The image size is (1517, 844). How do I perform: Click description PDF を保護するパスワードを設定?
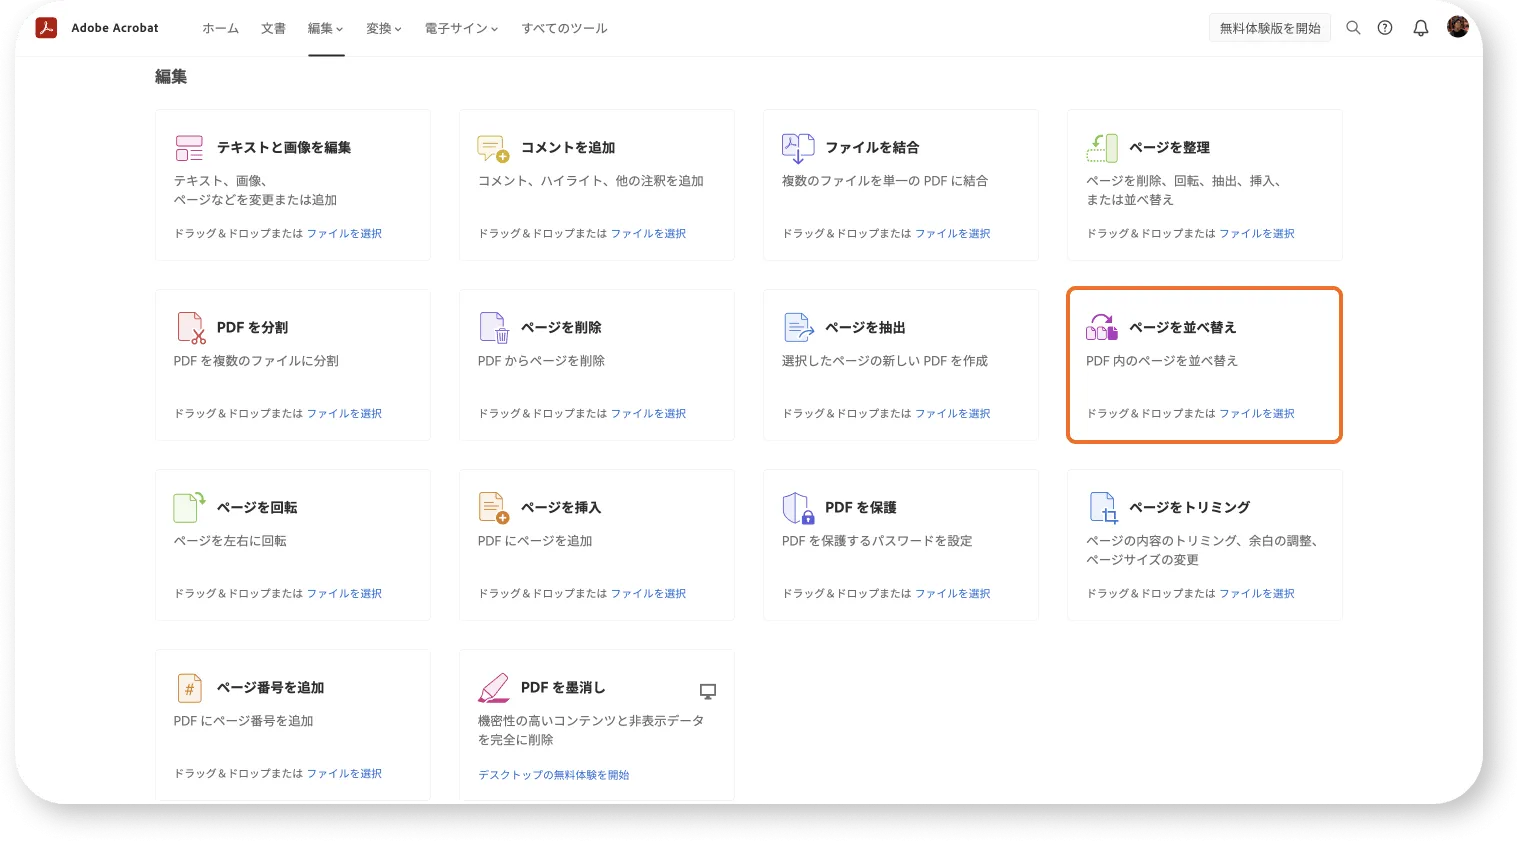click(x=877, y=541)
